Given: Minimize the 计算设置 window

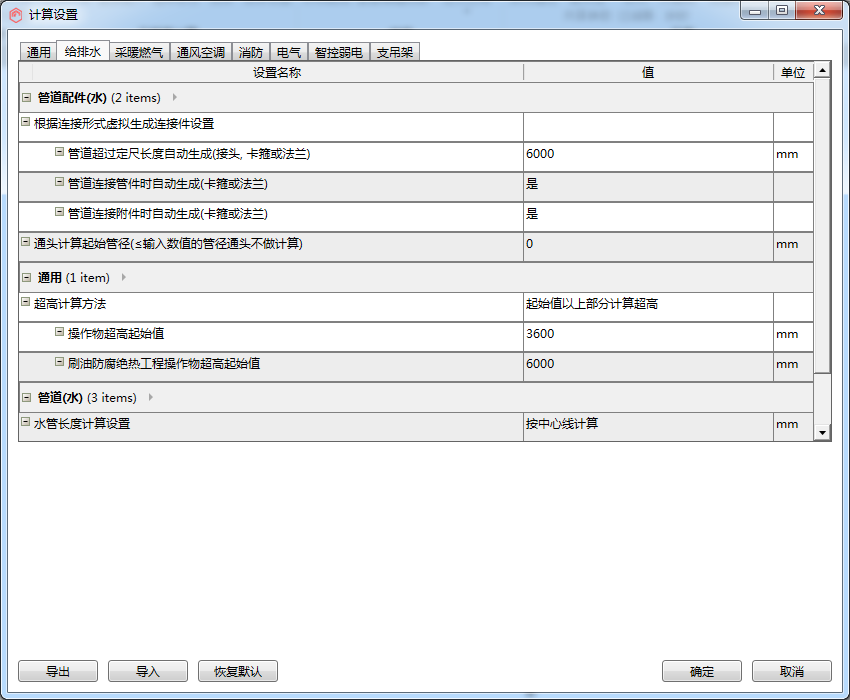Looking at the screenshot, I should pos(755,10).
